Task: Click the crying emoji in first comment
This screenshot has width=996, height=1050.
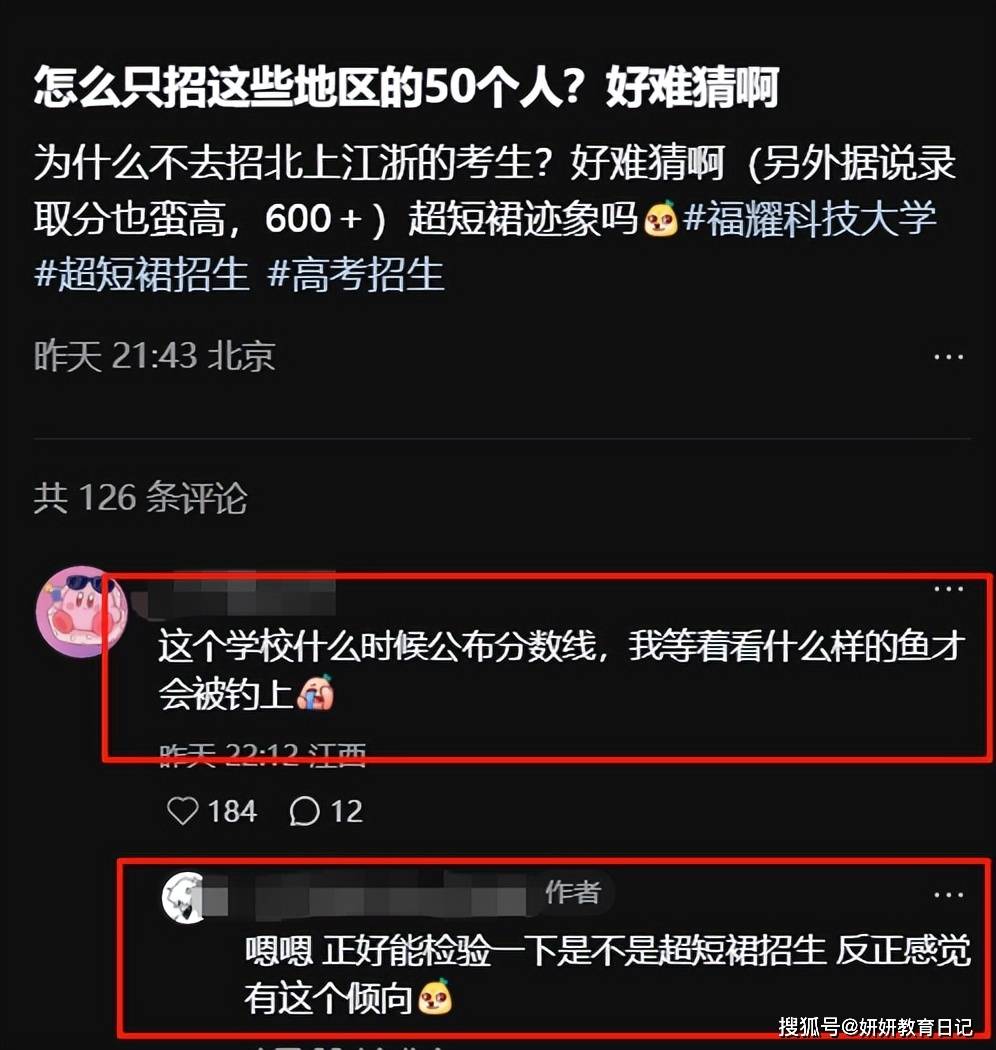Action: pos(315,692)
